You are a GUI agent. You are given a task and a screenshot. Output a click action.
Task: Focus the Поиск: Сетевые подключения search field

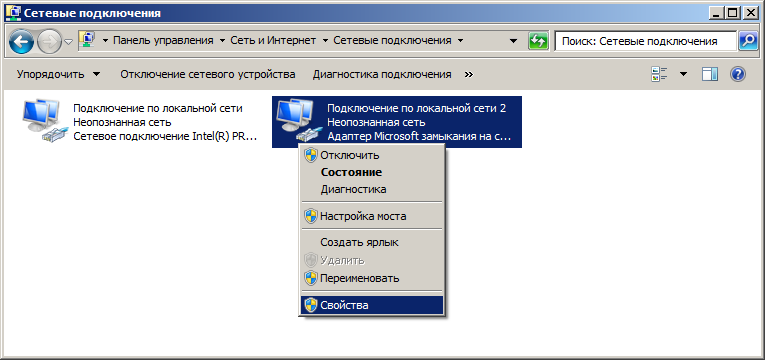[645, 41]
